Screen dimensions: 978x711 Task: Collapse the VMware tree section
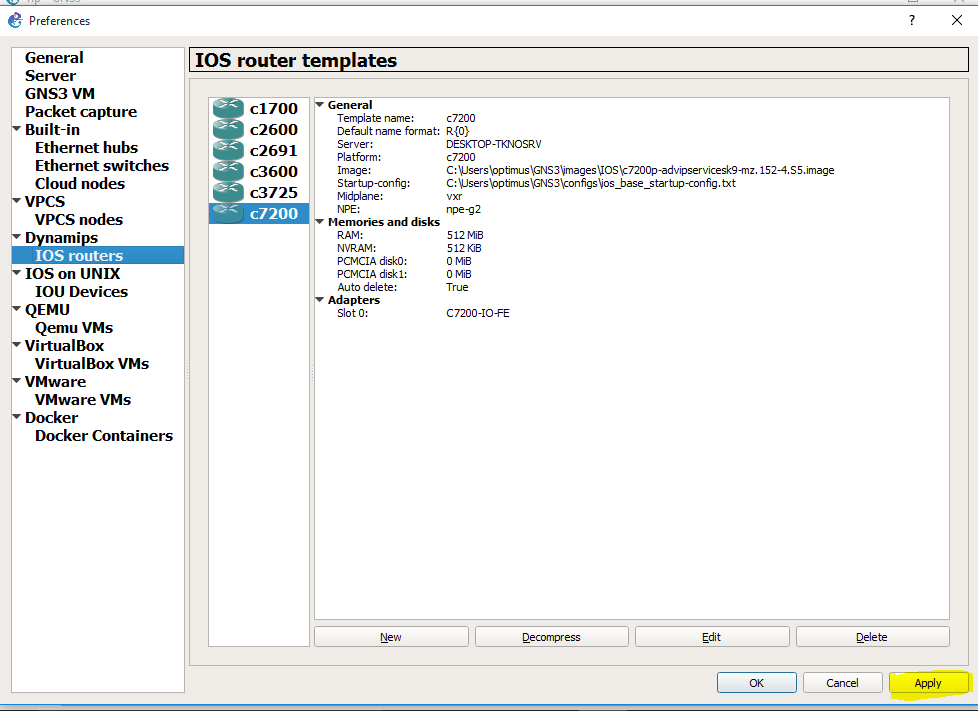click(x=17, y=381)
